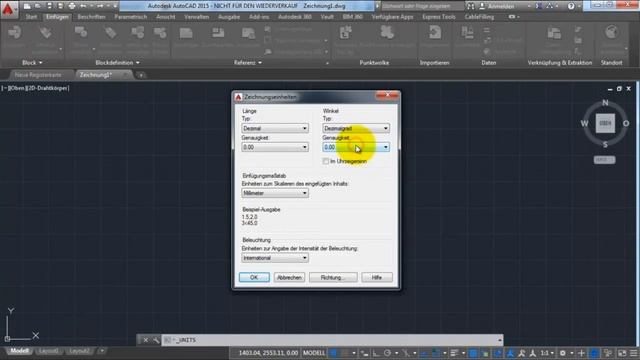
Task: Switch to the Express Tools ribbon tab
Action: [x=439, y=17]
